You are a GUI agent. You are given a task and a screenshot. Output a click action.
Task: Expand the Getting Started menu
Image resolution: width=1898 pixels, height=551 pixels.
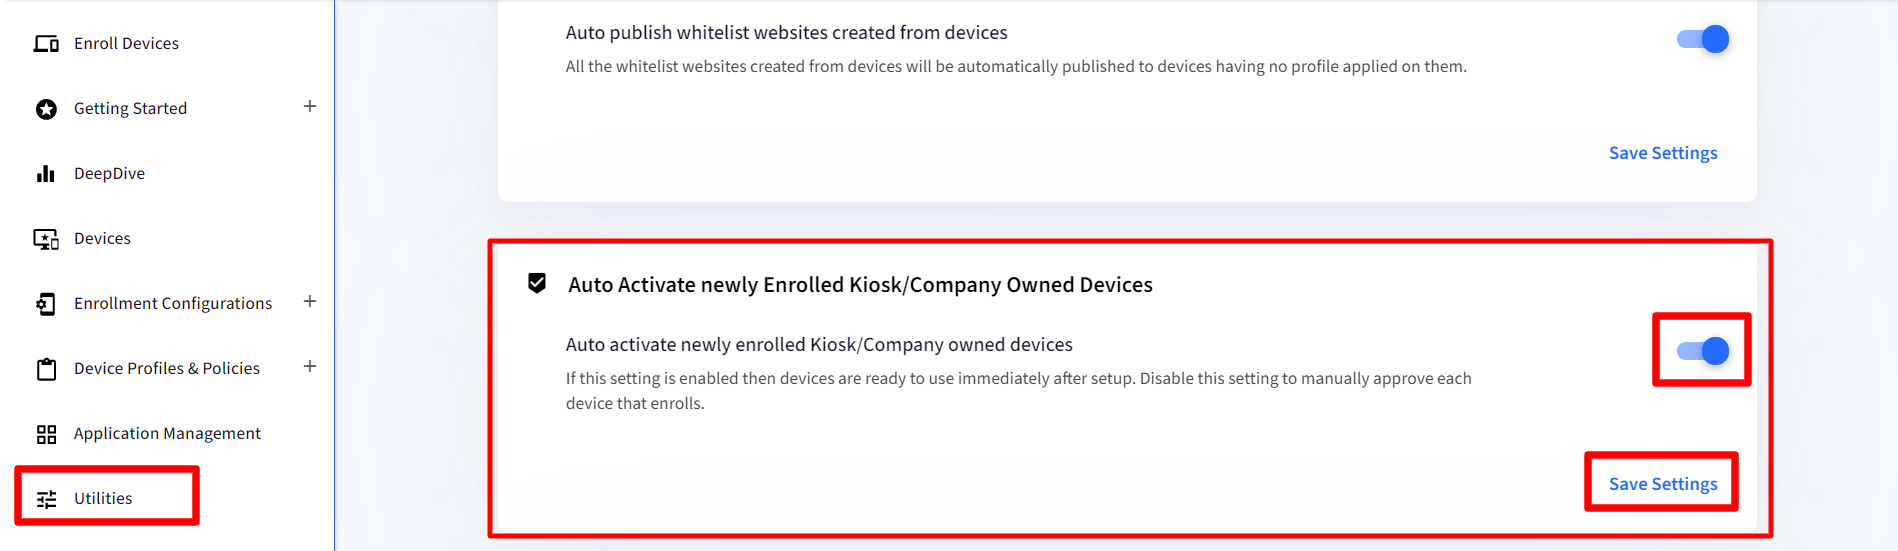coord(310,107)
